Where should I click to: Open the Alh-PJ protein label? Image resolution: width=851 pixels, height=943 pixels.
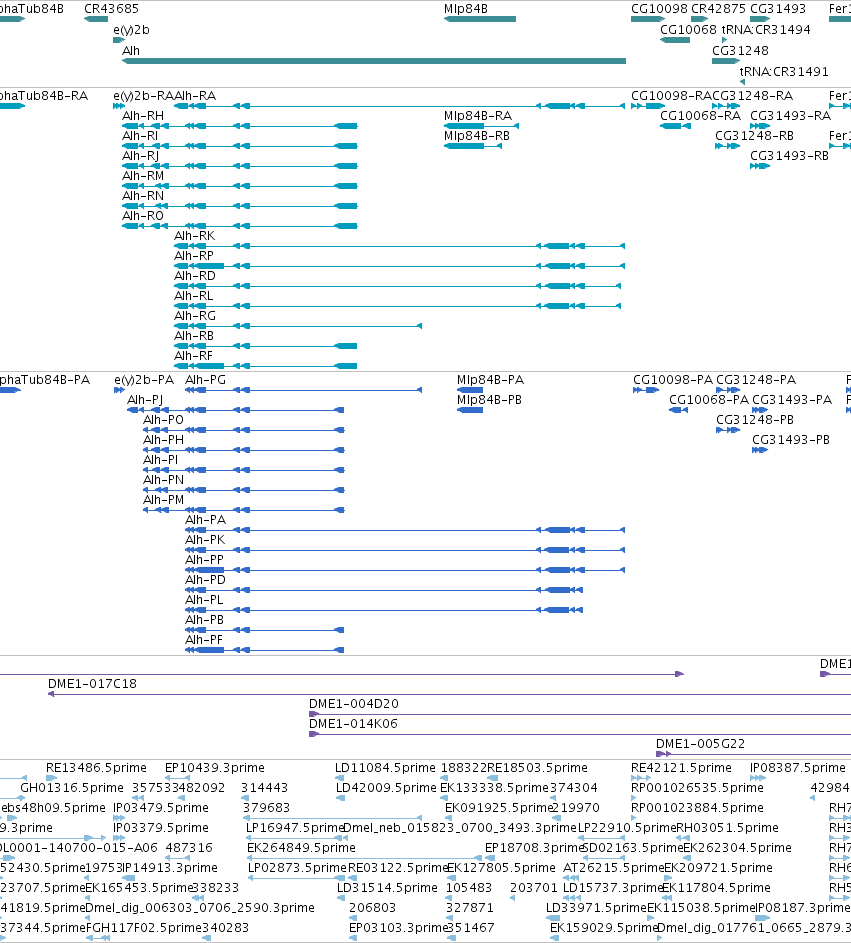click(145, 400)
